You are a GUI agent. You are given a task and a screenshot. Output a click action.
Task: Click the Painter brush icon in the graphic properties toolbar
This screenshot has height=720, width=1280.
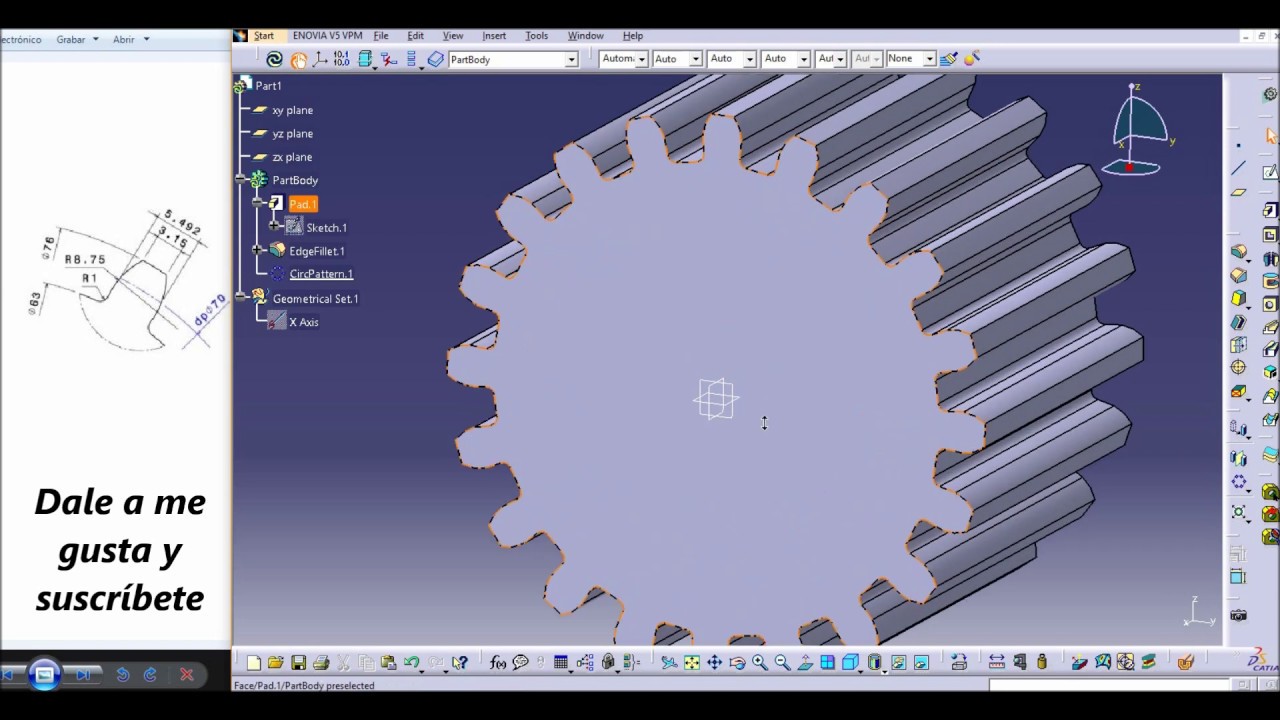click(948, 59)
